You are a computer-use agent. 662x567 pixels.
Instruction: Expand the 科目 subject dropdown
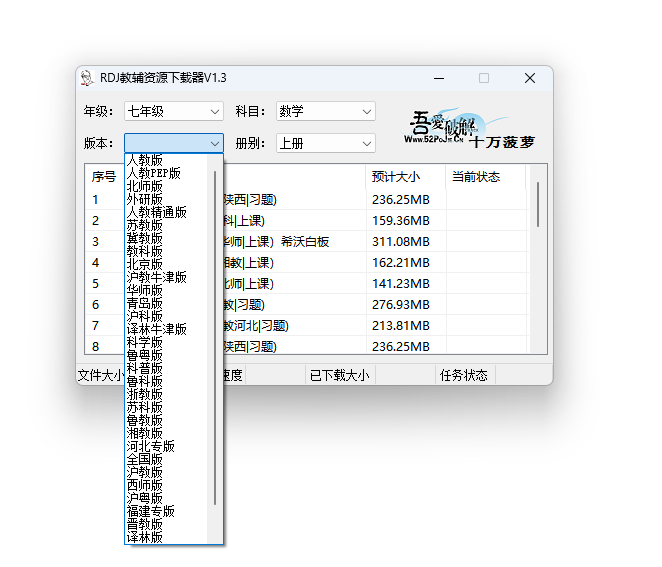click(x=325, y=111)
